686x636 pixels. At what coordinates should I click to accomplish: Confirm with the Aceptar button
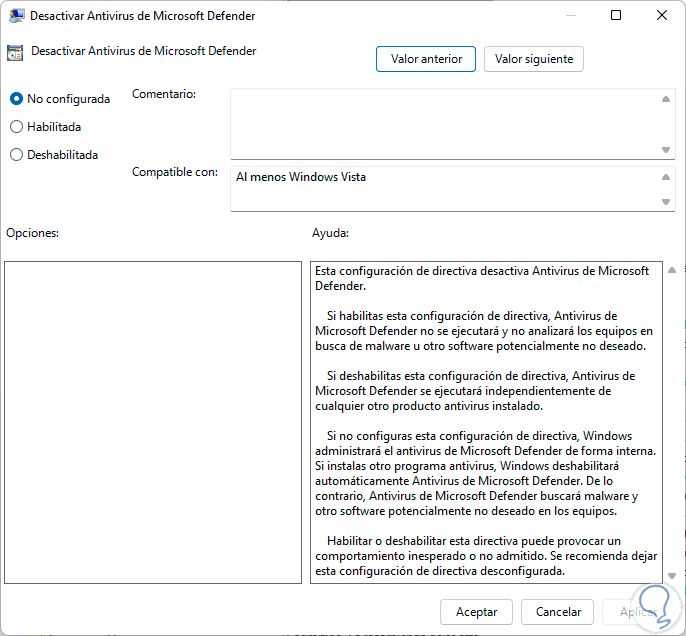coord(476,612)
